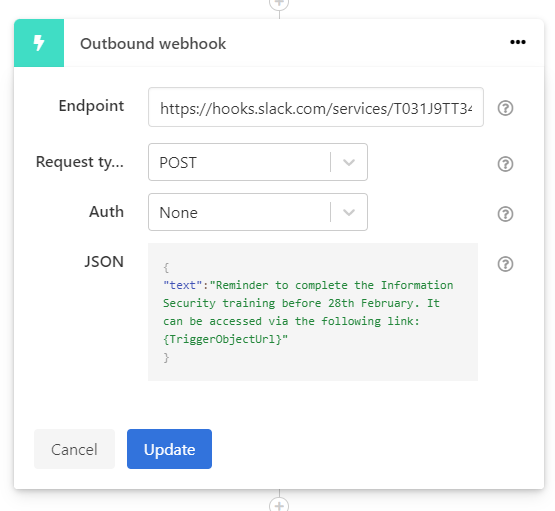
Task: Open the three-dot options menu
Action: (517, 42)
